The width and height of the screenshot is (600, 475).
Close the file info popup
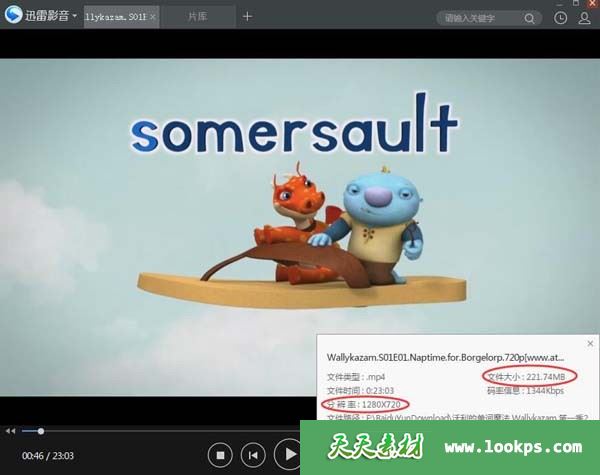(x=590, y=343)
